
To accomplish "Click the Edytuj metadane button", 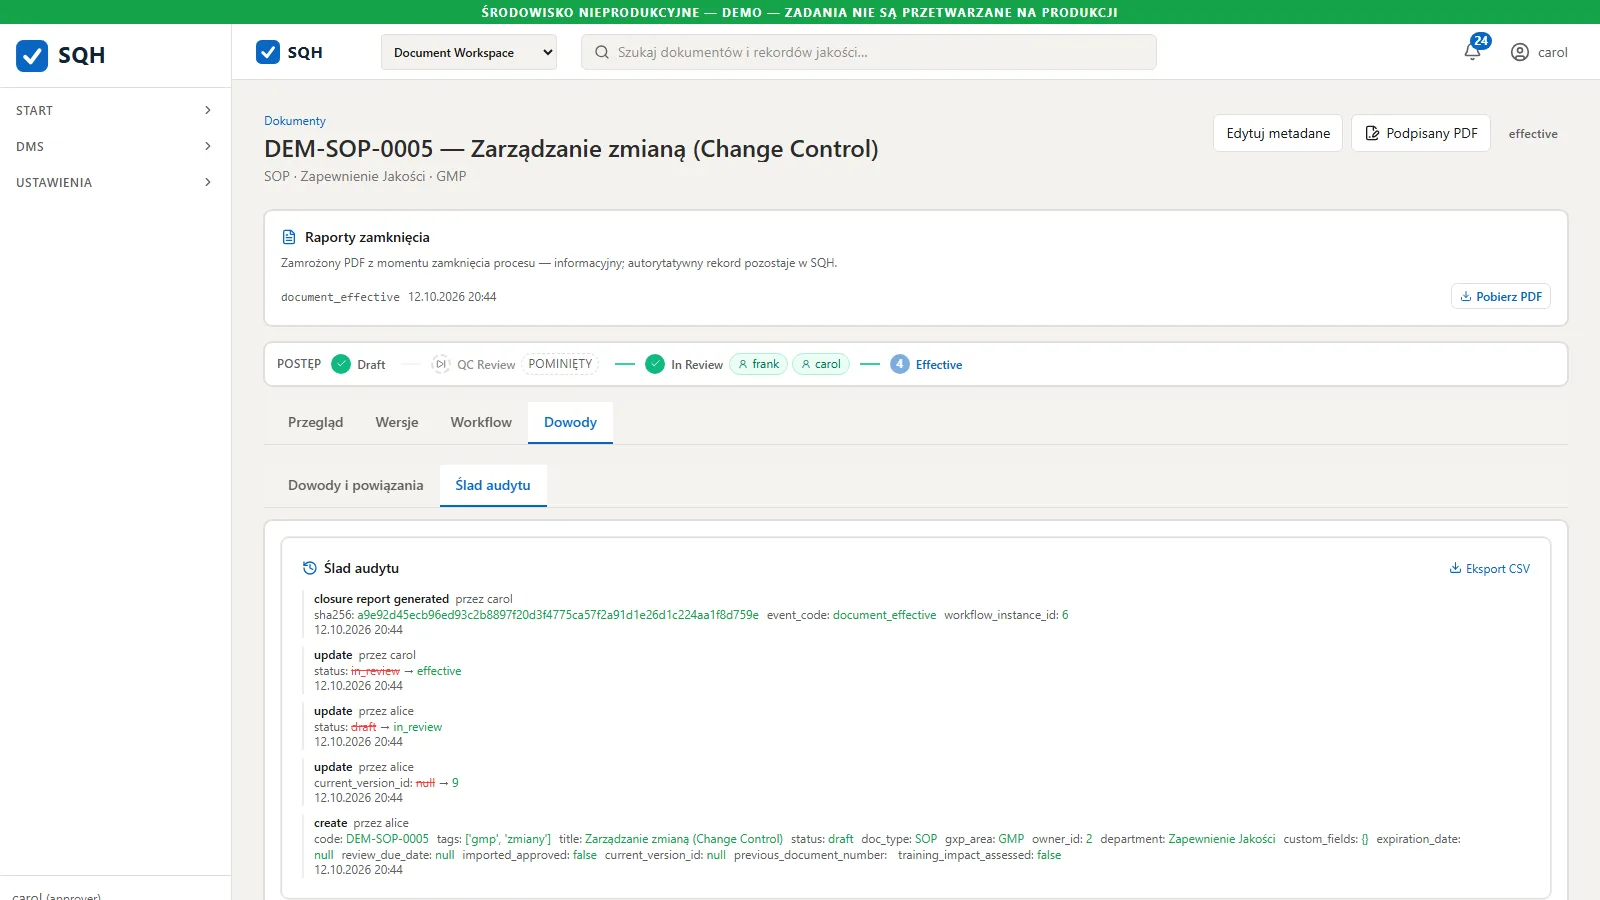I will click(x=1278, y=133).
